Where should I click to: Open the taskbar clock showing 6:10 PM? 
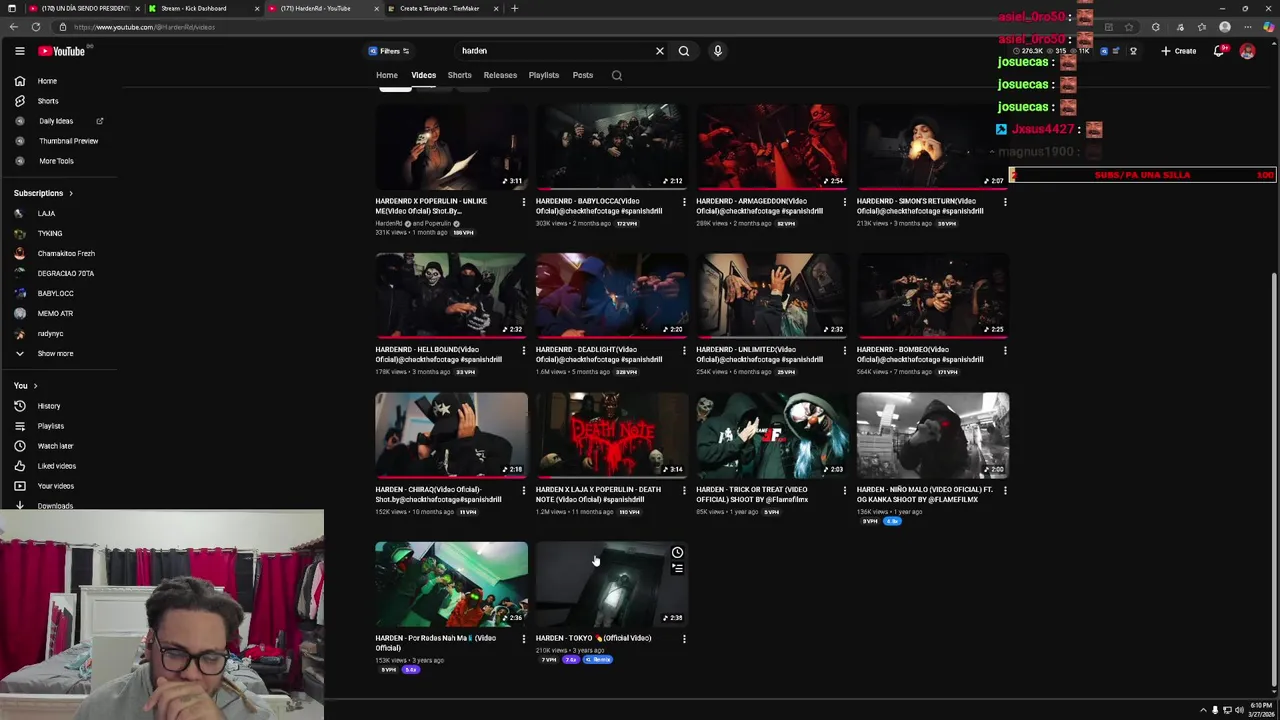click(x=1260, y=710)
